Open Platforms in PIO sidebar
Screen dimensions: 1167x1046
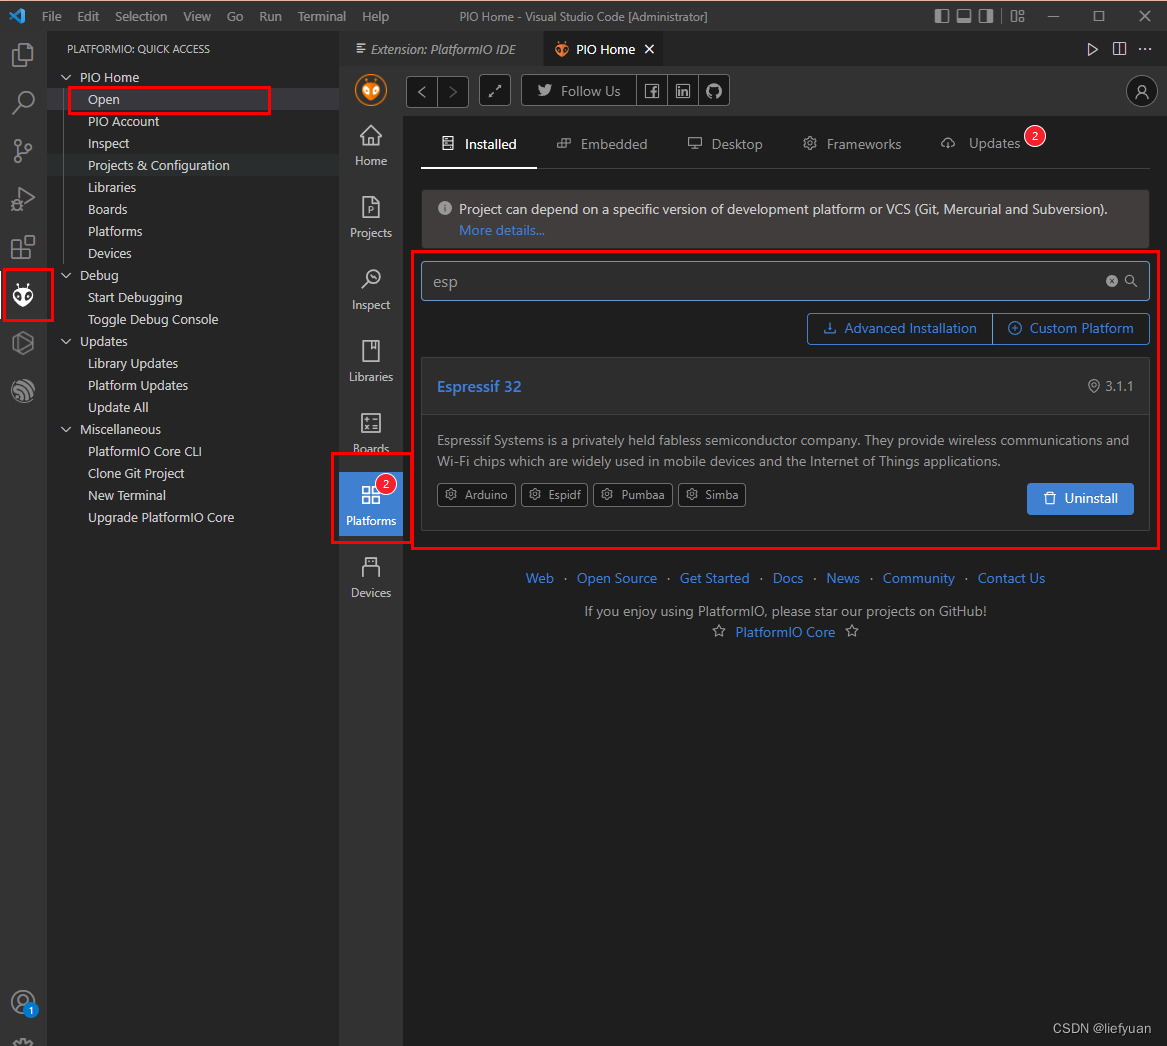371,504
